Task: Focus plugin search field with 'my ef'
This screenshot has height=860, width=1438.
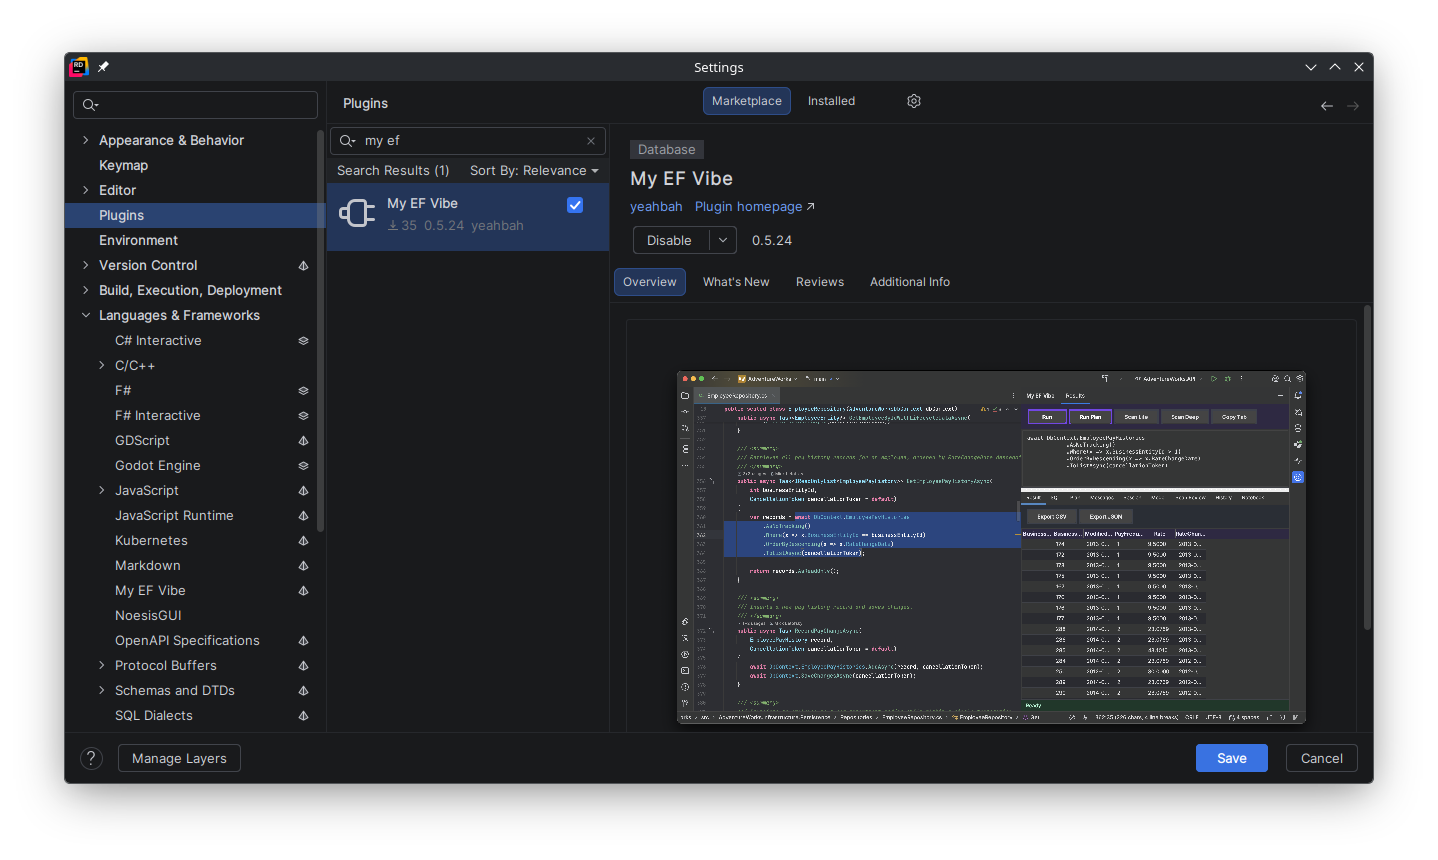Action: coord(468,141)
